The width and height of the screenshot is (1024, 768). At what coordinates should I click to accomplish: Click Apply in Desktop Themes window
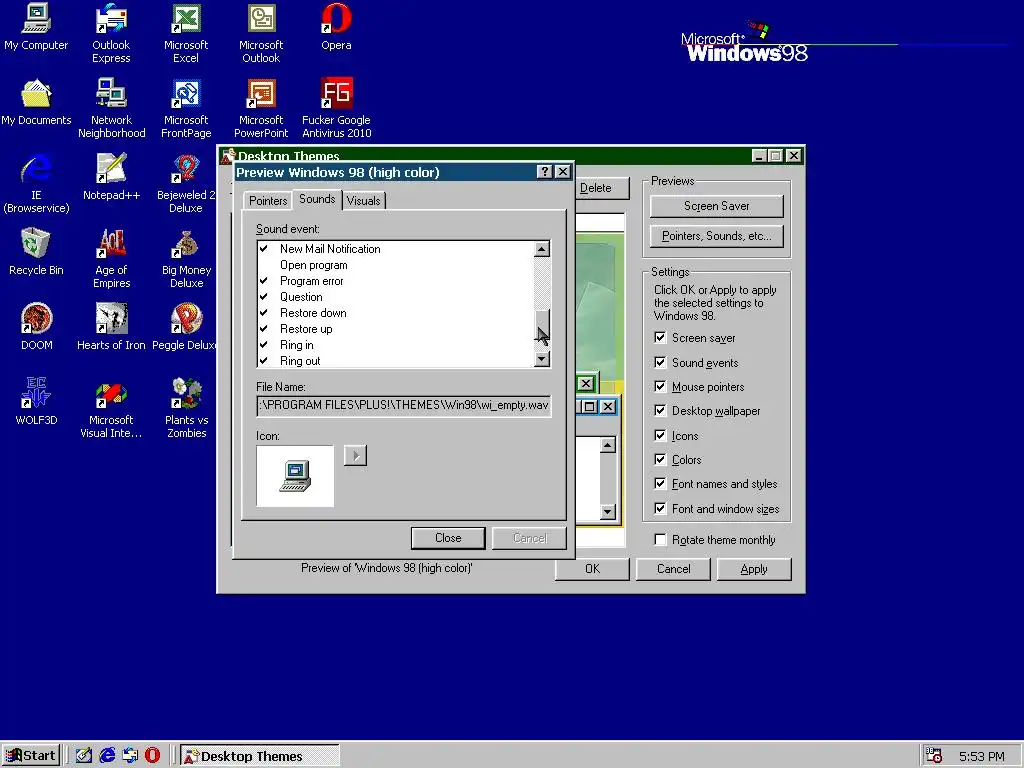[x=754, y=569]
